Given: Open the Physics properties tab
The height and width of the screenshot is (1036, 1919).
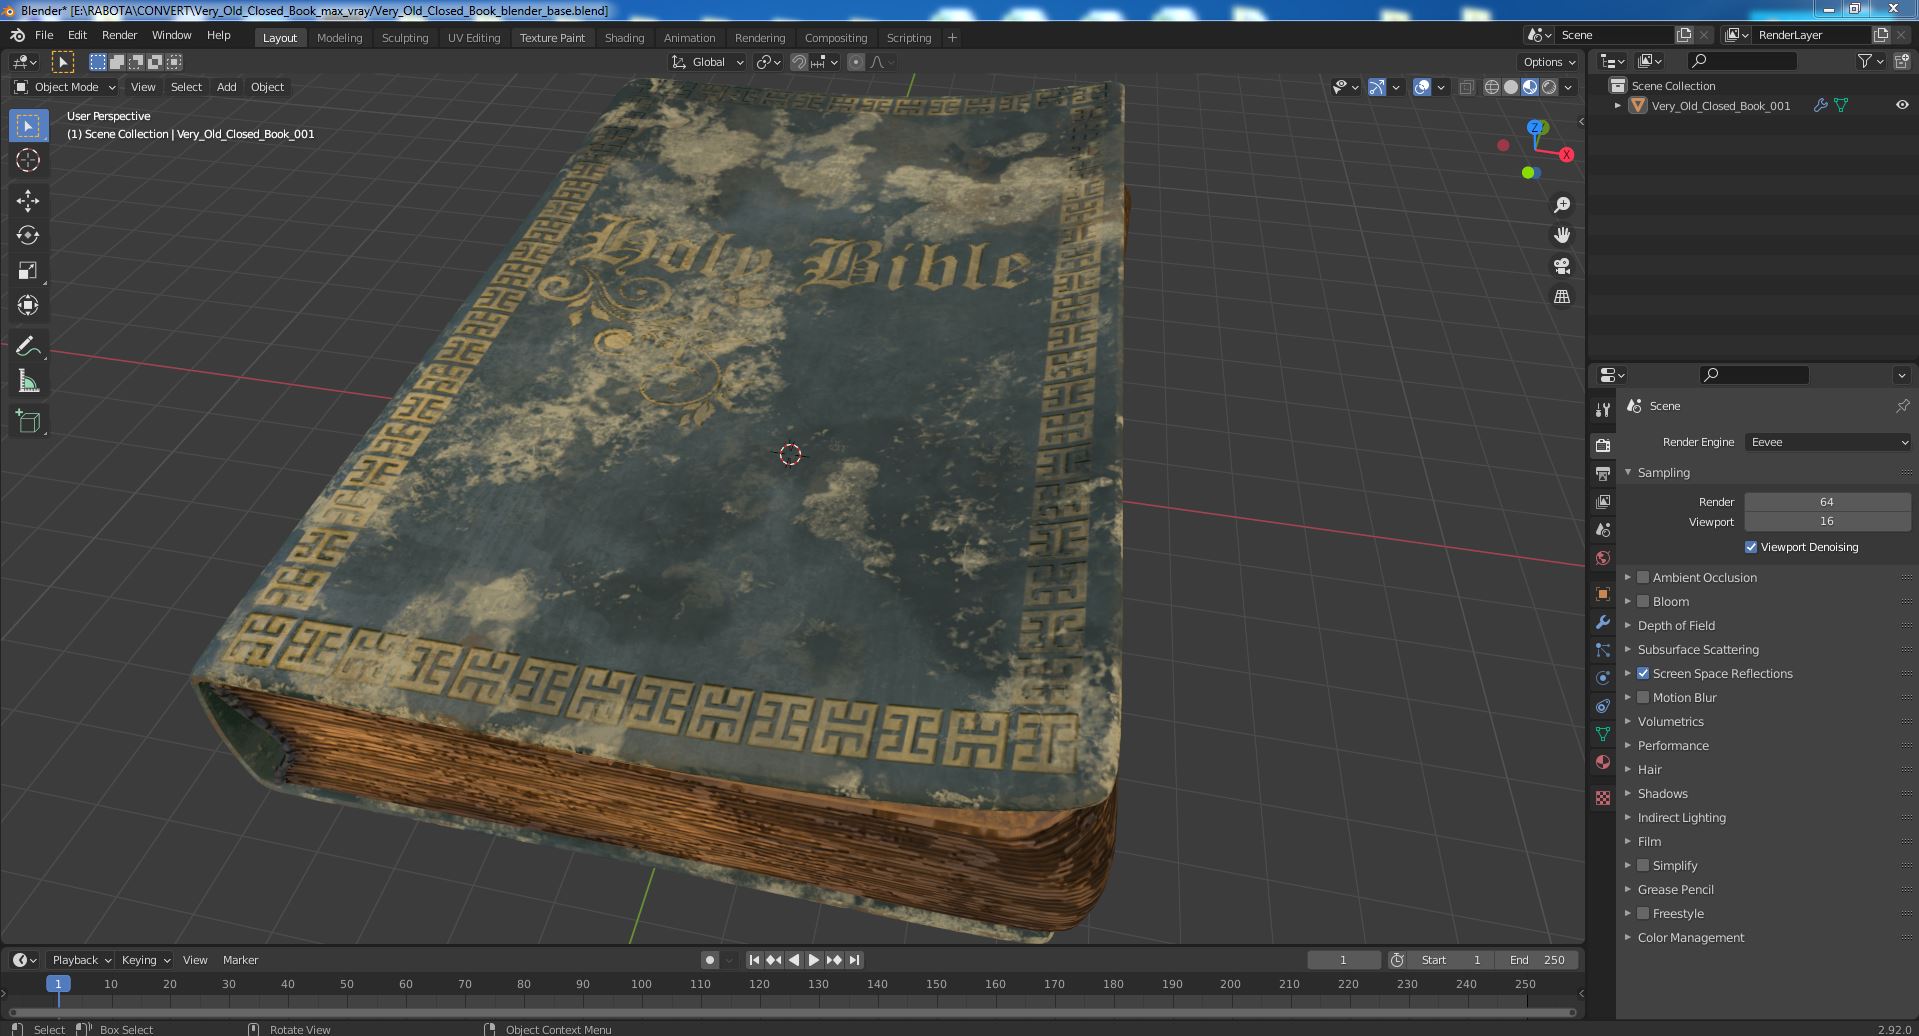Looking at the screenshot, I should click(x=1603, y=678).
